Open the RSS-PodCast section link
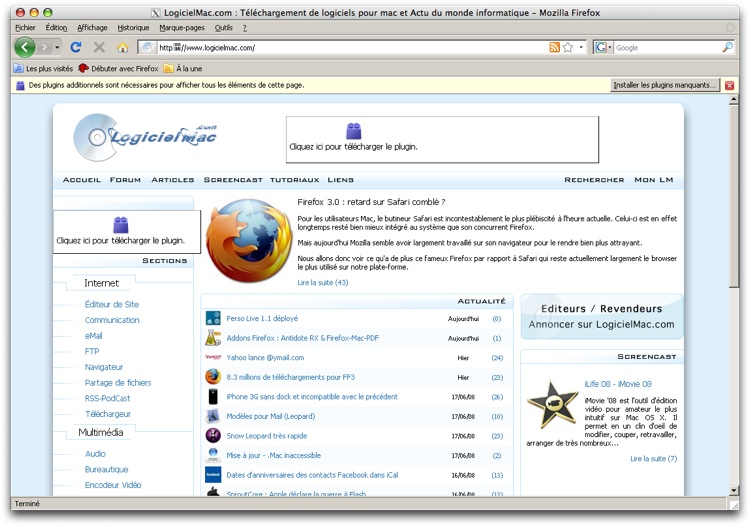 108,398
